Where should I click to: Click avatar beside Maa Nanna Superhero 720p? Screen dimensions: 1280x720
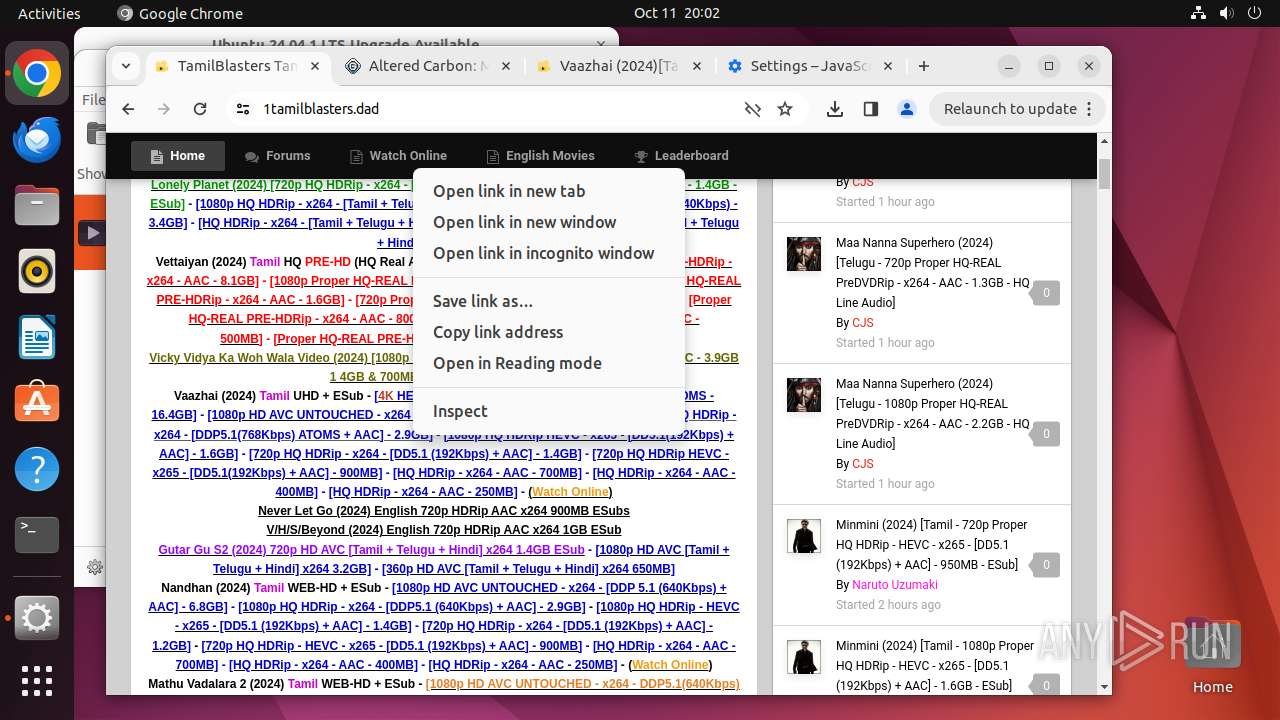pos(804,254)
